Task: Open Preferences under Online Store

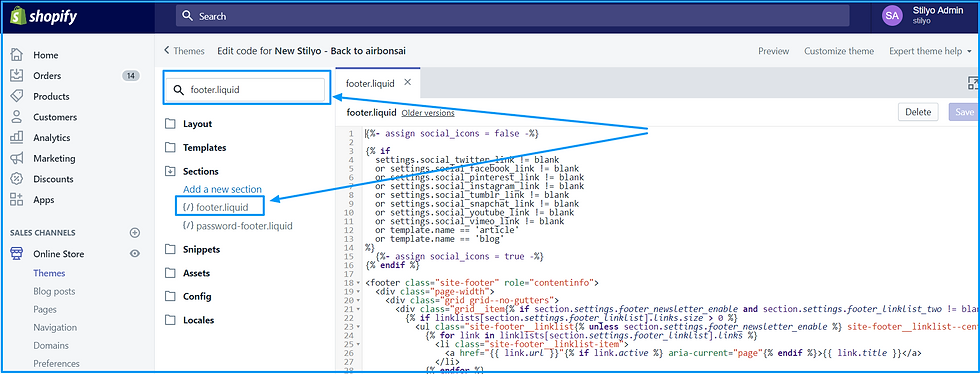Action: click(x=56, y=363)
